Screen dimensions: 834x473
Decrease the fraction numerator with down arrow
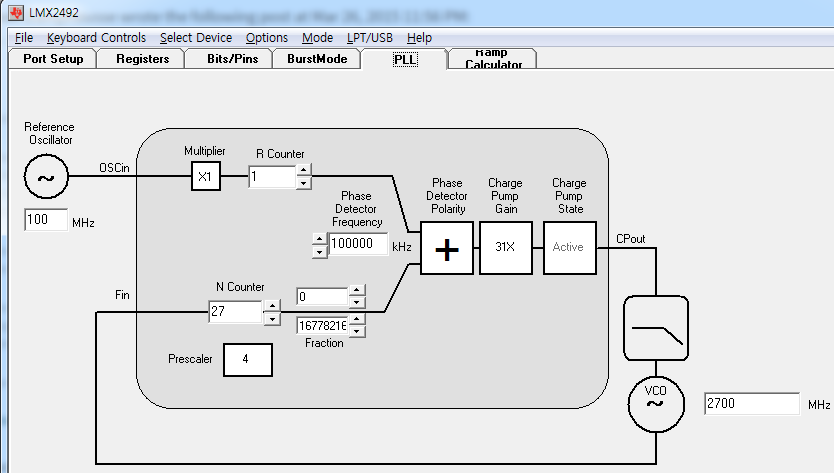coord(357,302)
